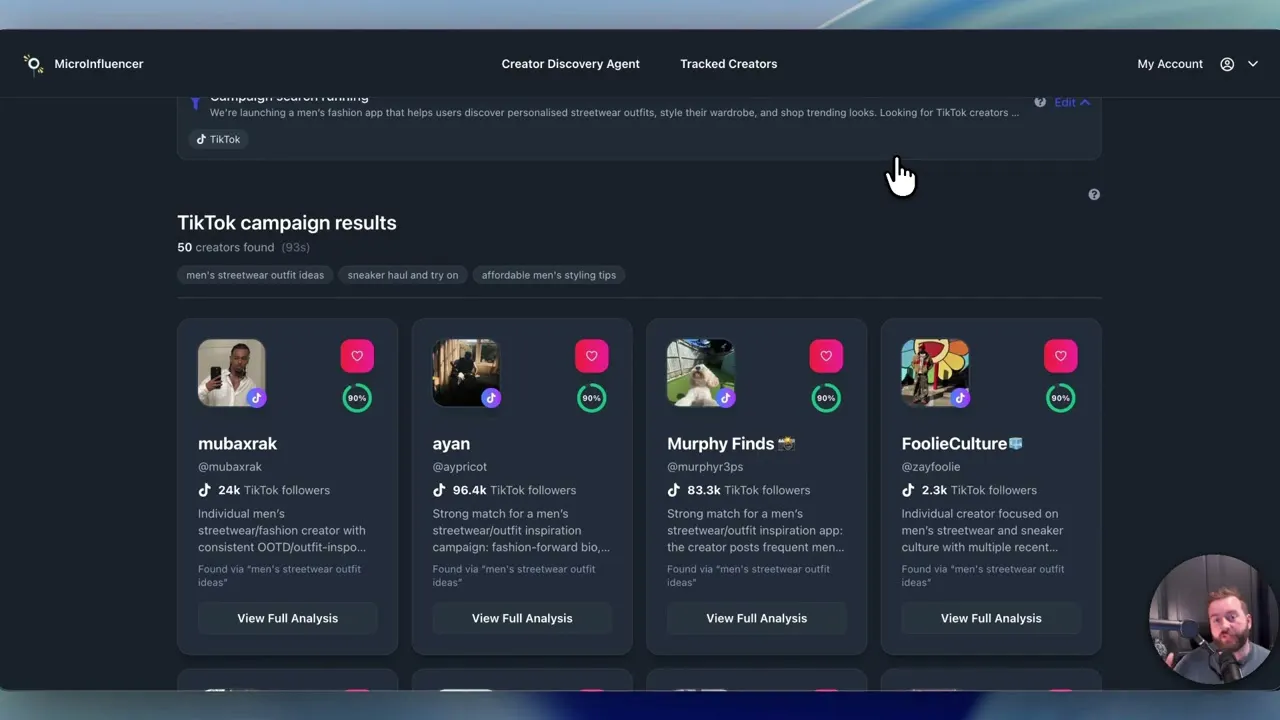Click the ayan creator name
The width and height of the screenshot is (1280, 720).
click(451, 444)
